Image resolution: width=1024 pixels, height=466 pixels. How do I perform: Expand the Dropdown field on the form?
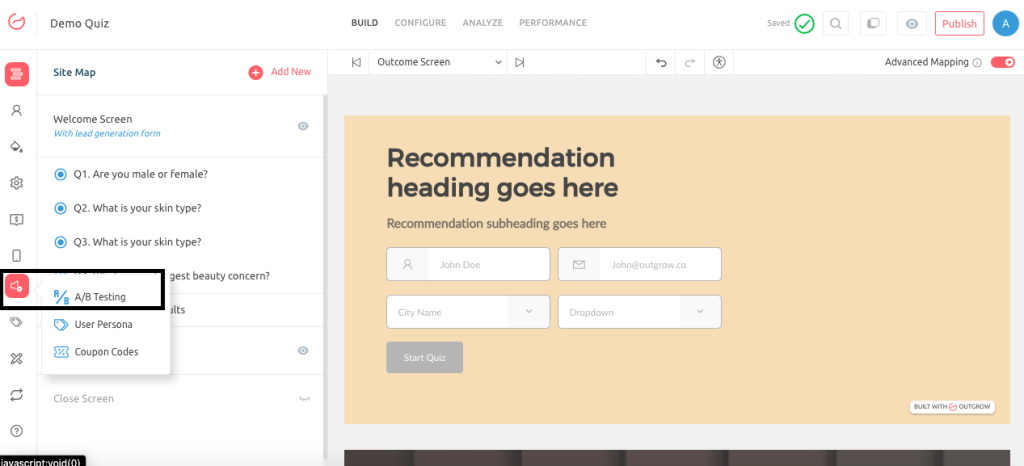639,312
